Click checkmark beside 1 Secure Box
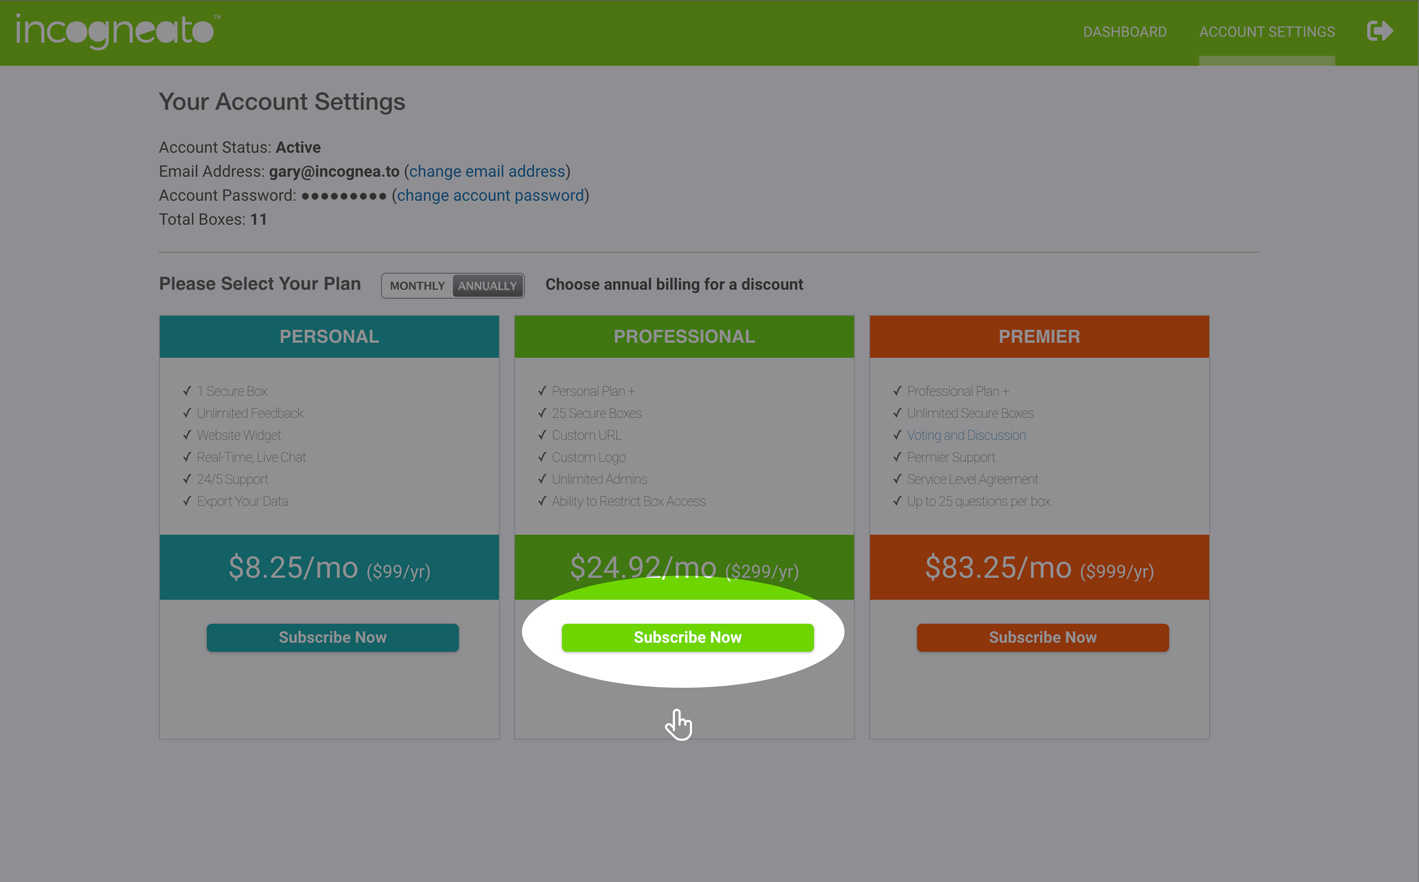Screen dimensions: 1419x882 [x=187, y=391]
